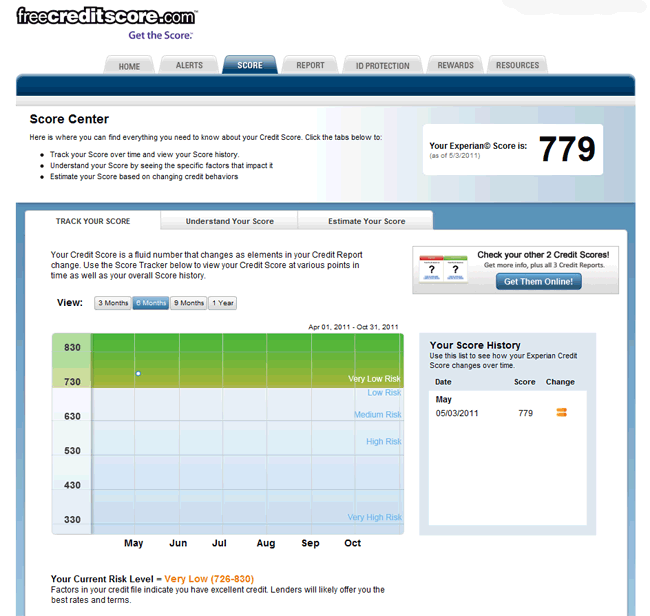Set chart view to 1 Year

tap(223, 303)
